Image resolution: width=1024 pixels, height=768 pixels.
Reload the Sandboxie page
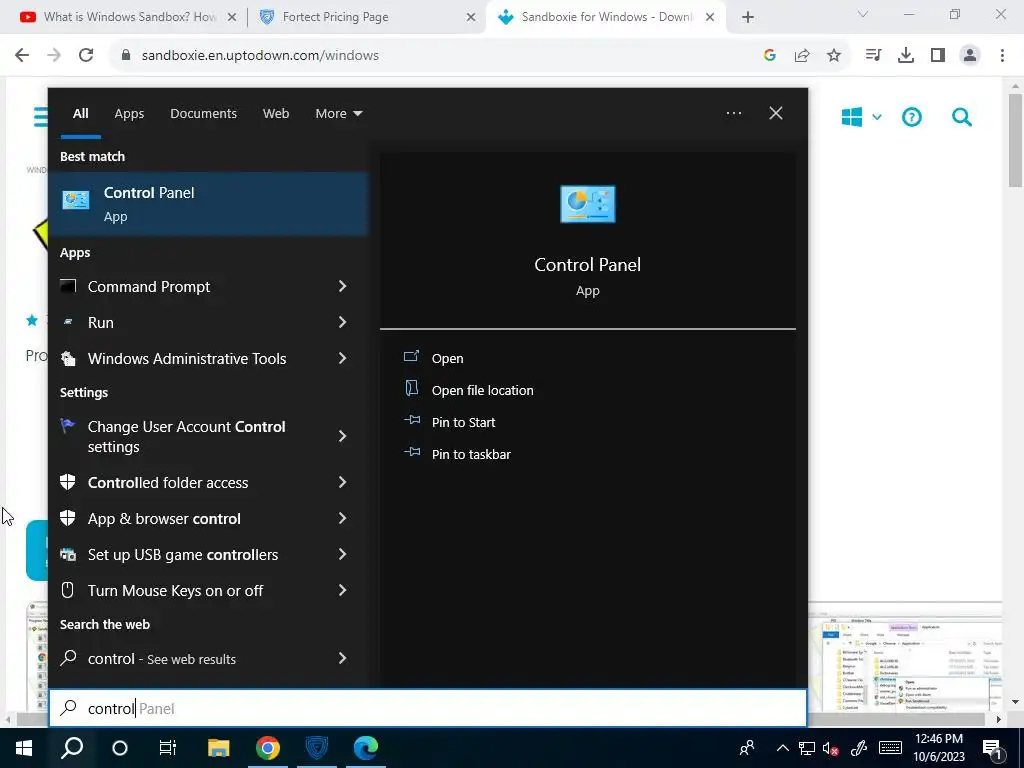tap(86, 56)
